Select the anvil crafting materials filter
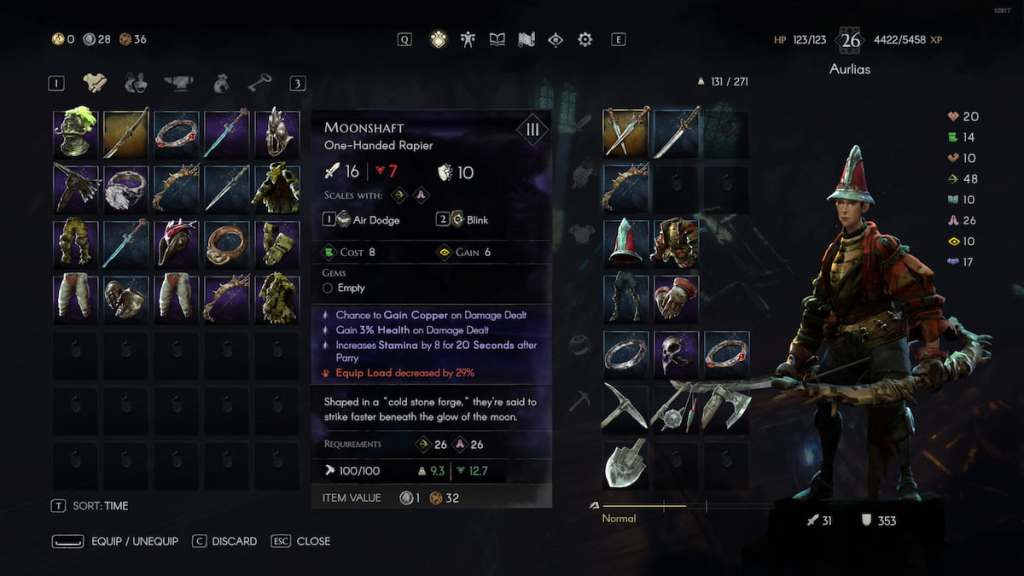Image resolution: width=1024 pixels, height=576 pixels. 178,83
